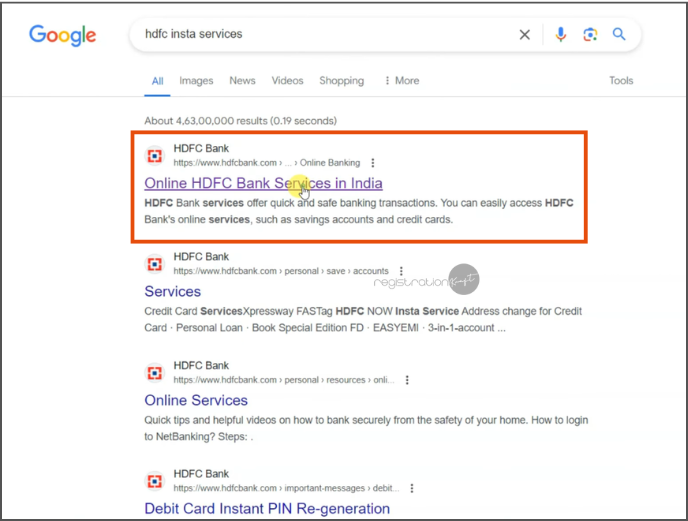Switch to the Shopping tab

[x=341, y=81]
